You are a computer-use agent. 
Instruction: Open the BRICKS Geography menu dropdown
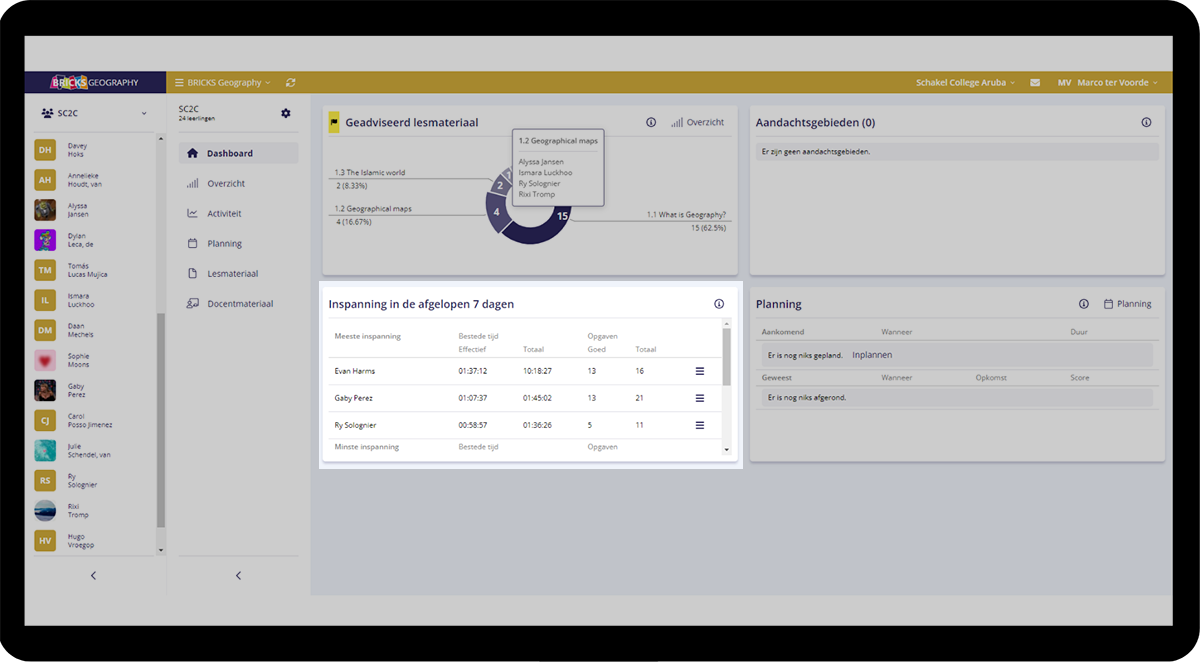coord(222,83)
